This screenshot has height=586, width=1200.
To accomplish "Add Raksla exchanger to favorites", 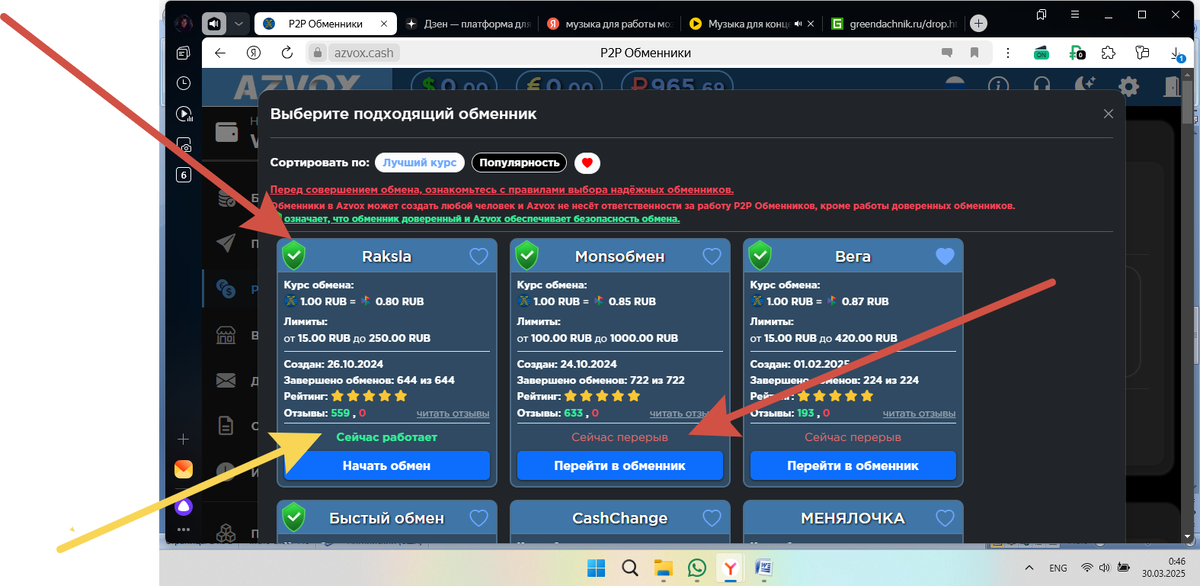I will click(x=479, y=257).
